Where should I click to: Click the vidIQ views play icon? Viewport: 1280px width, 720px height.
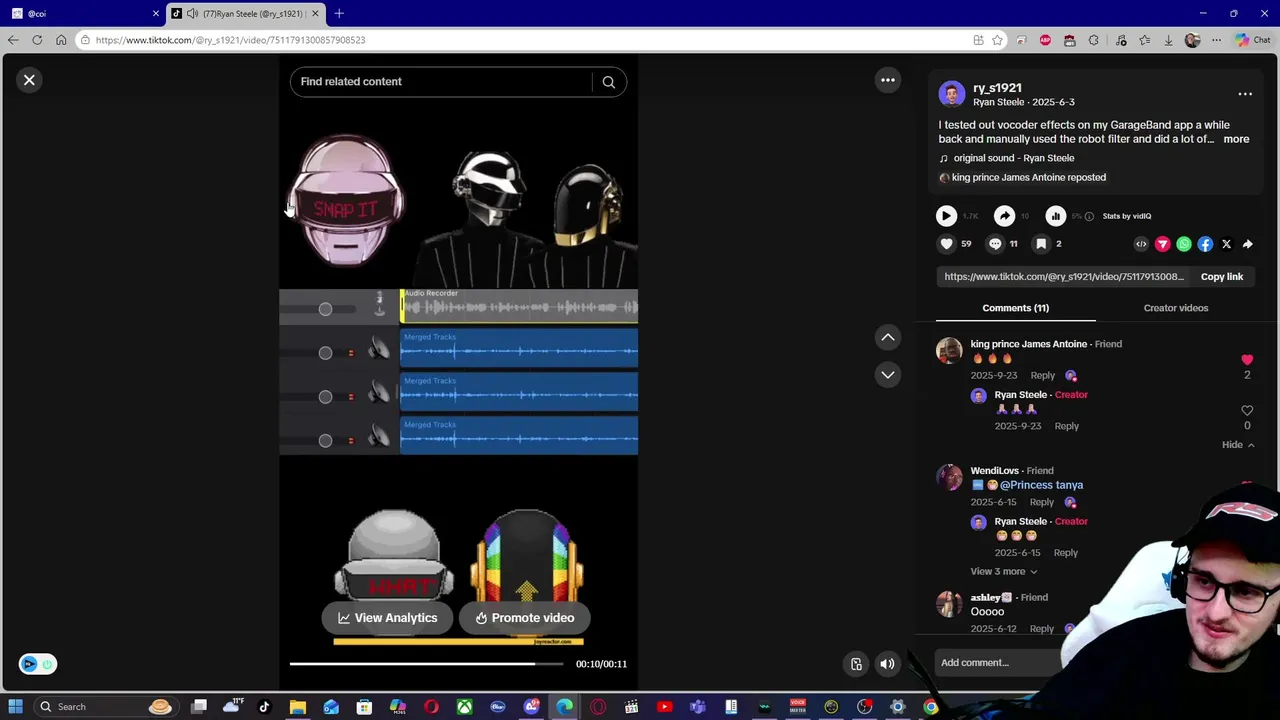(x=946, y=216)
